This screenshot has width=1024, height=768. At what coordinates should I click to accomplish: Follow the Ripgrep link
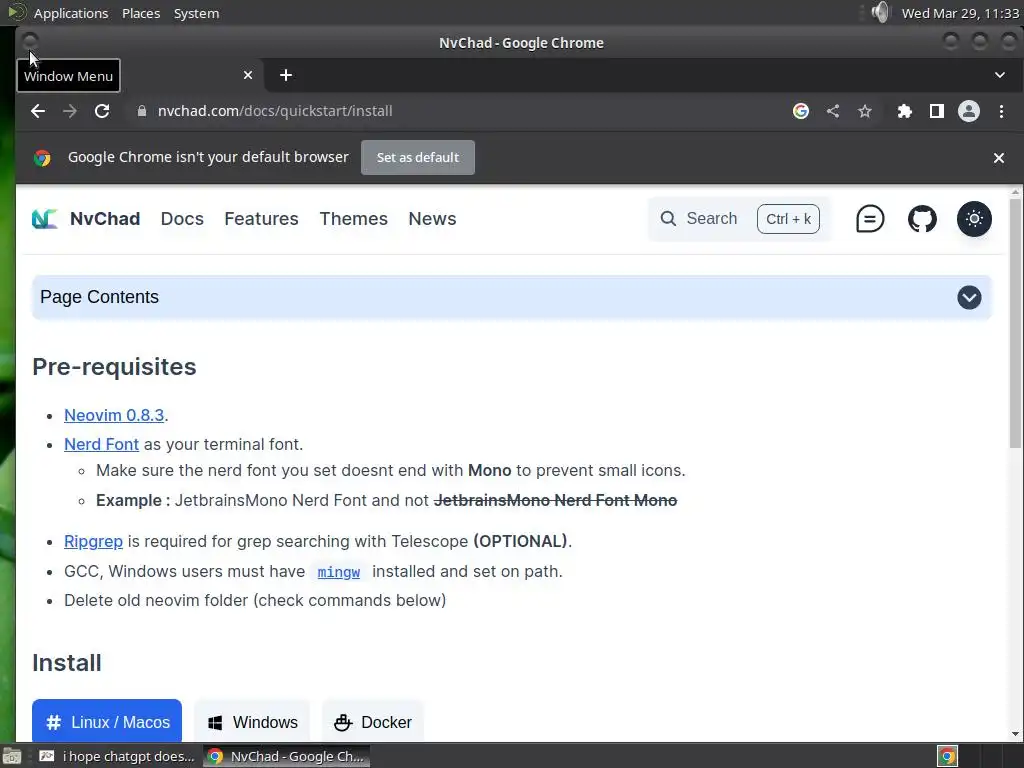coord(93,541)
